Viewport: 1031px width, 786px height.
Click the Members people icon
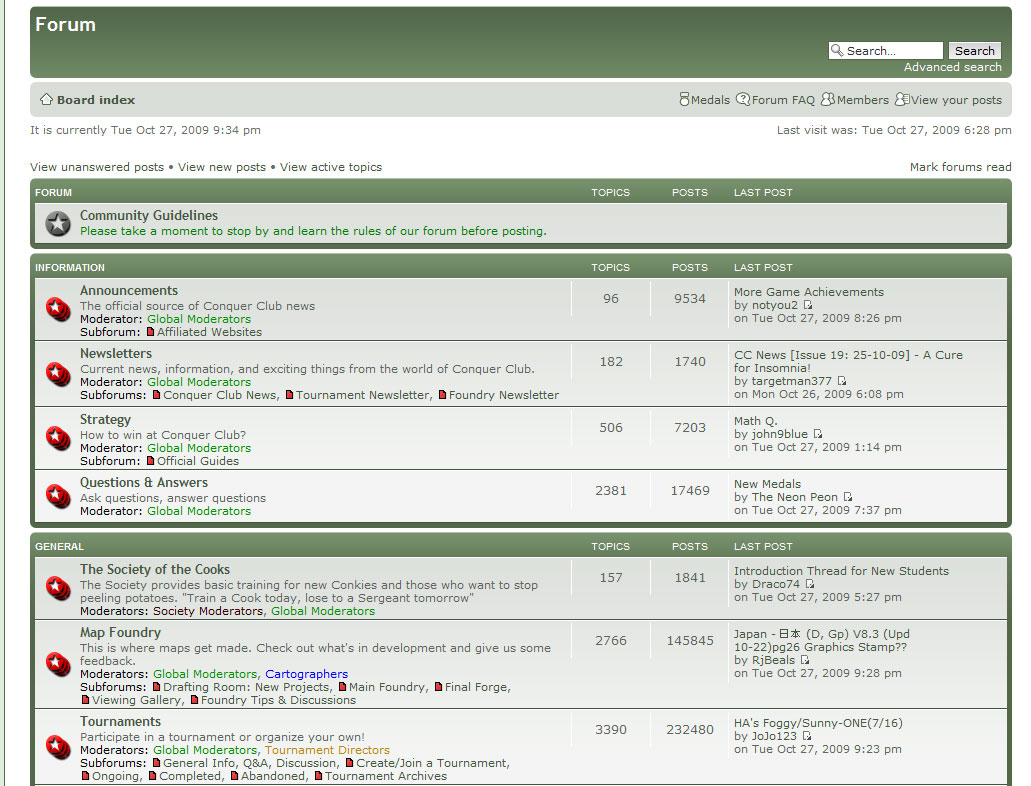828,99
